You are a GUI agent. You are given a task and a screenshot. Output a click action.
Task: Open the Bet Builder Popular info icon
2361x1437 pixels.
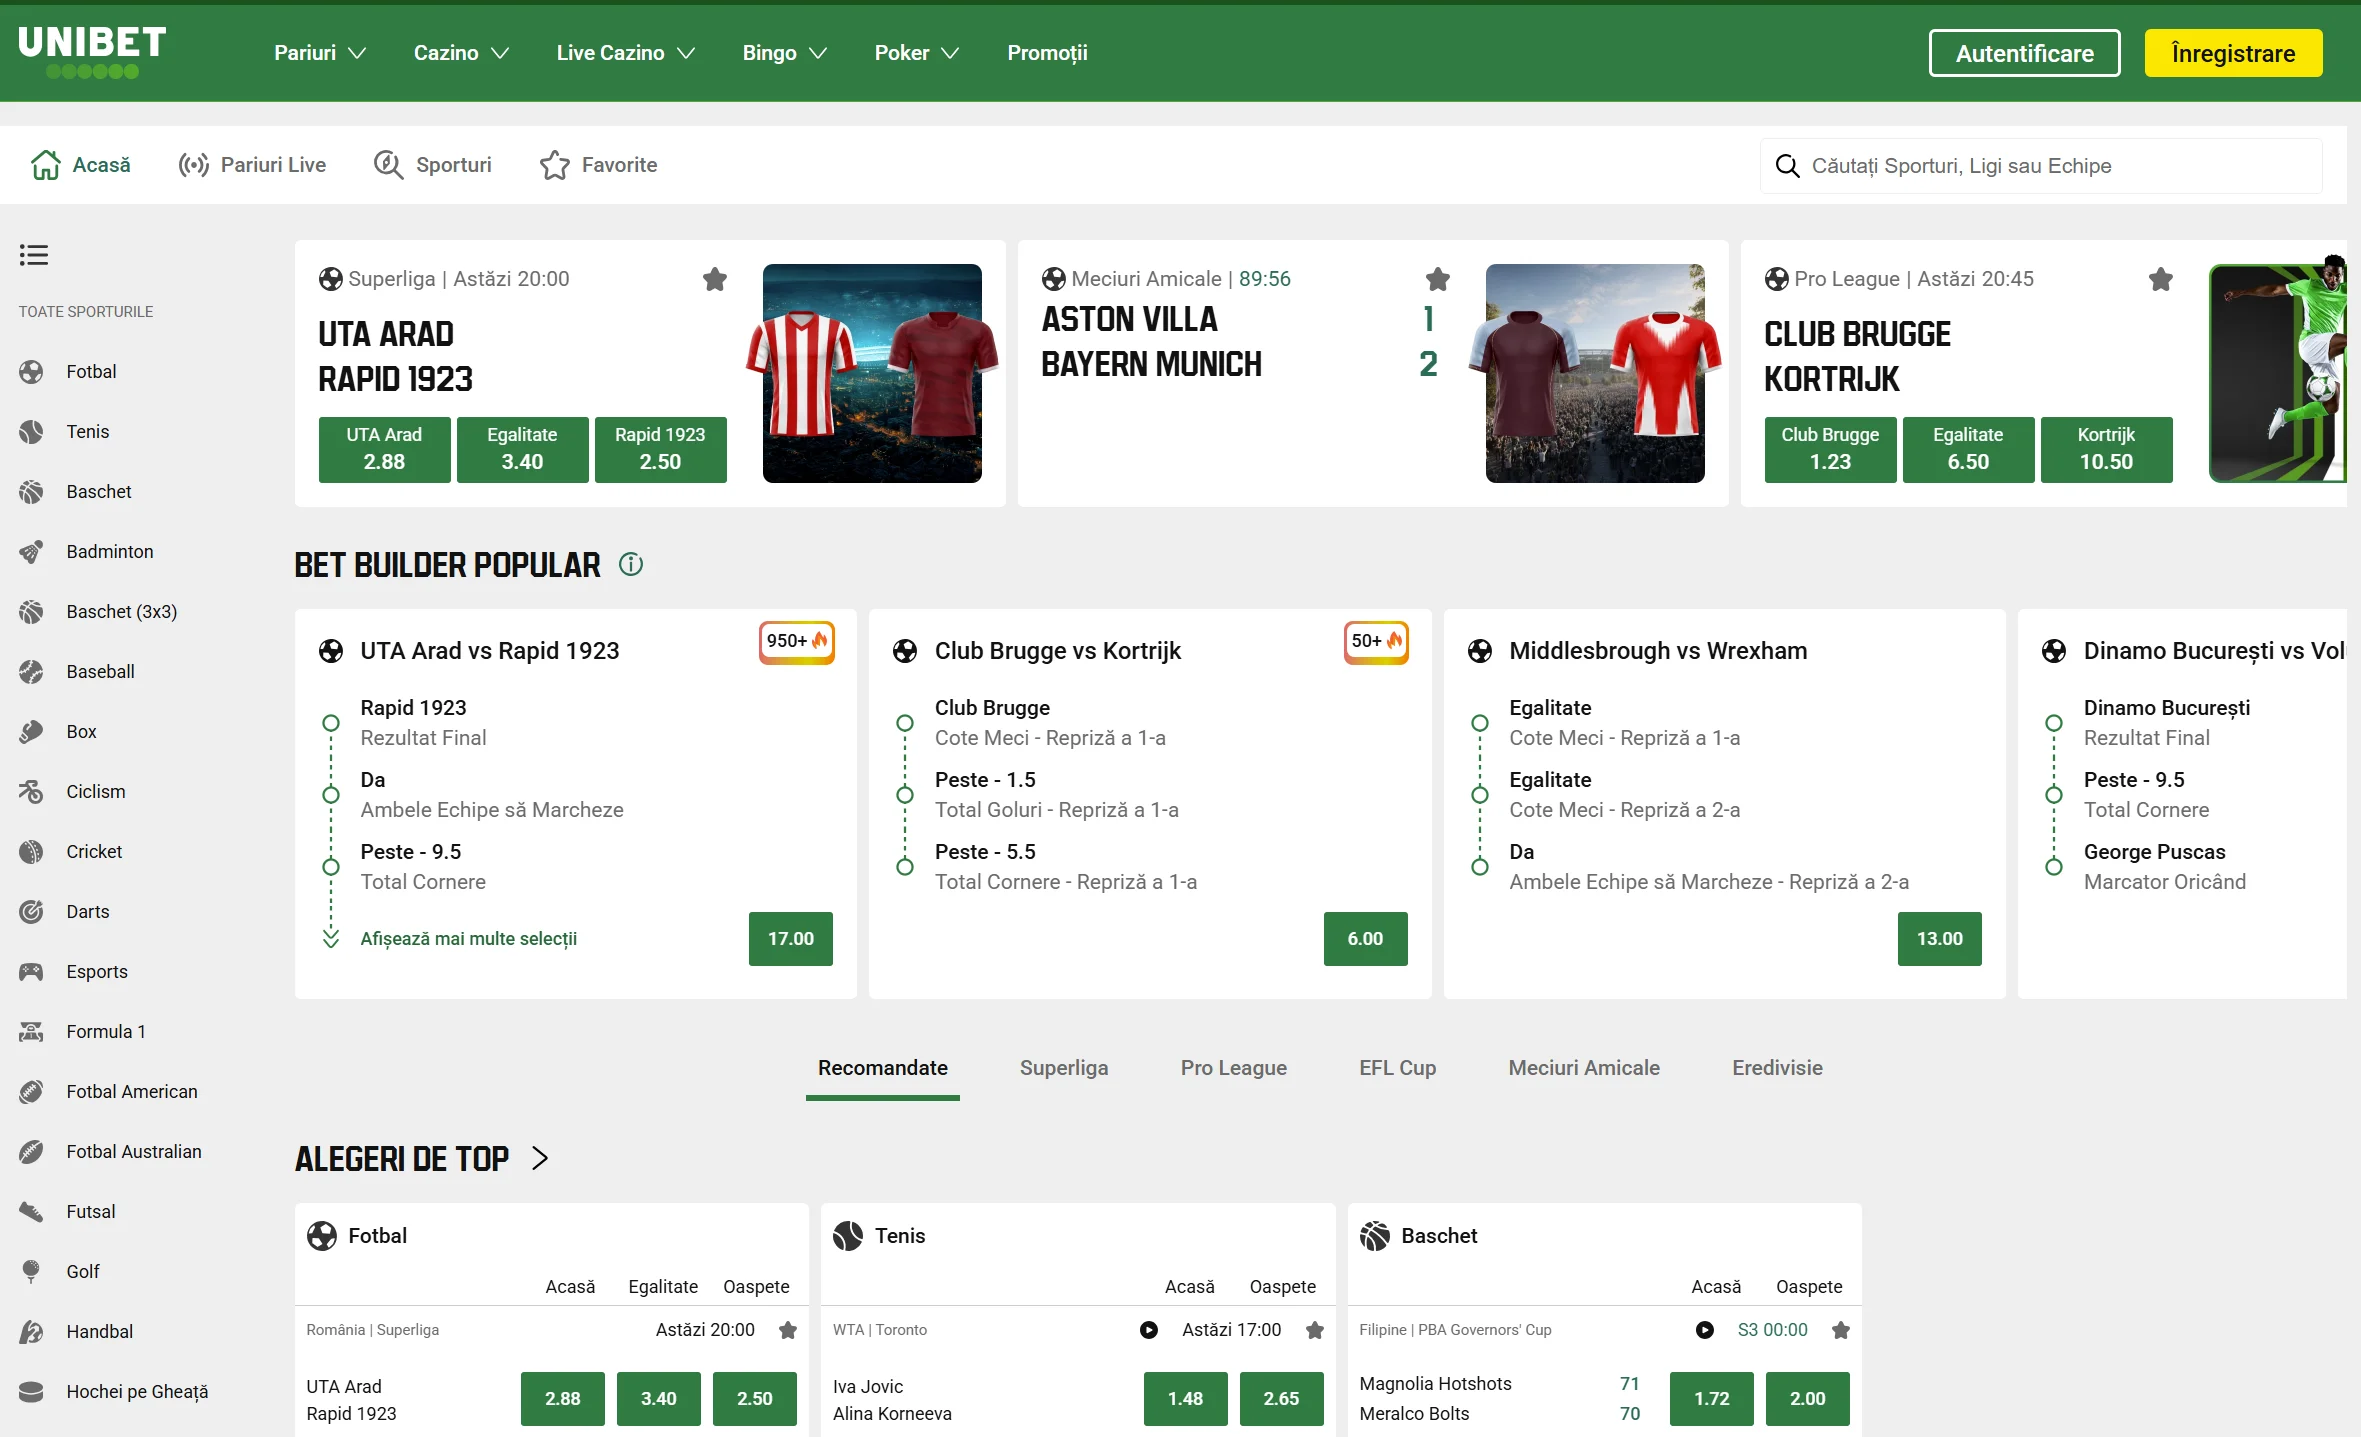point(631,564)
